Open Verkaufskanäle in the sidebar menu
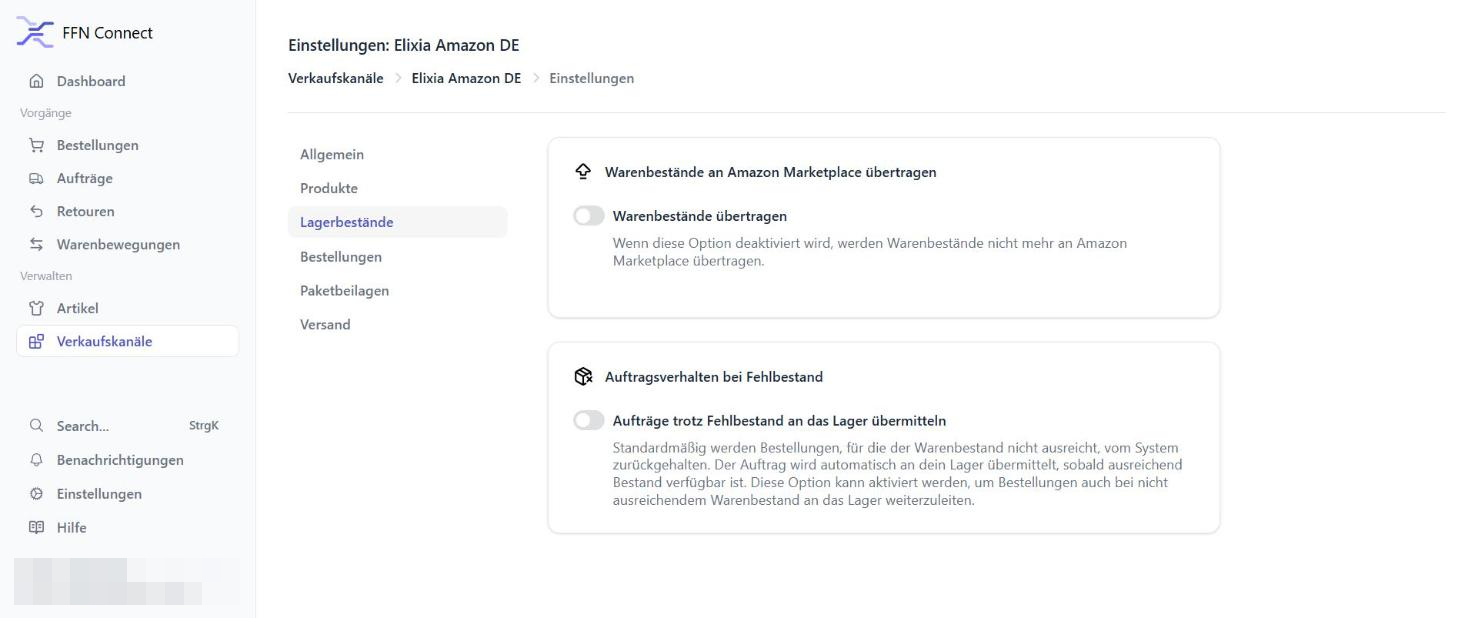 [x=127, y=341]
